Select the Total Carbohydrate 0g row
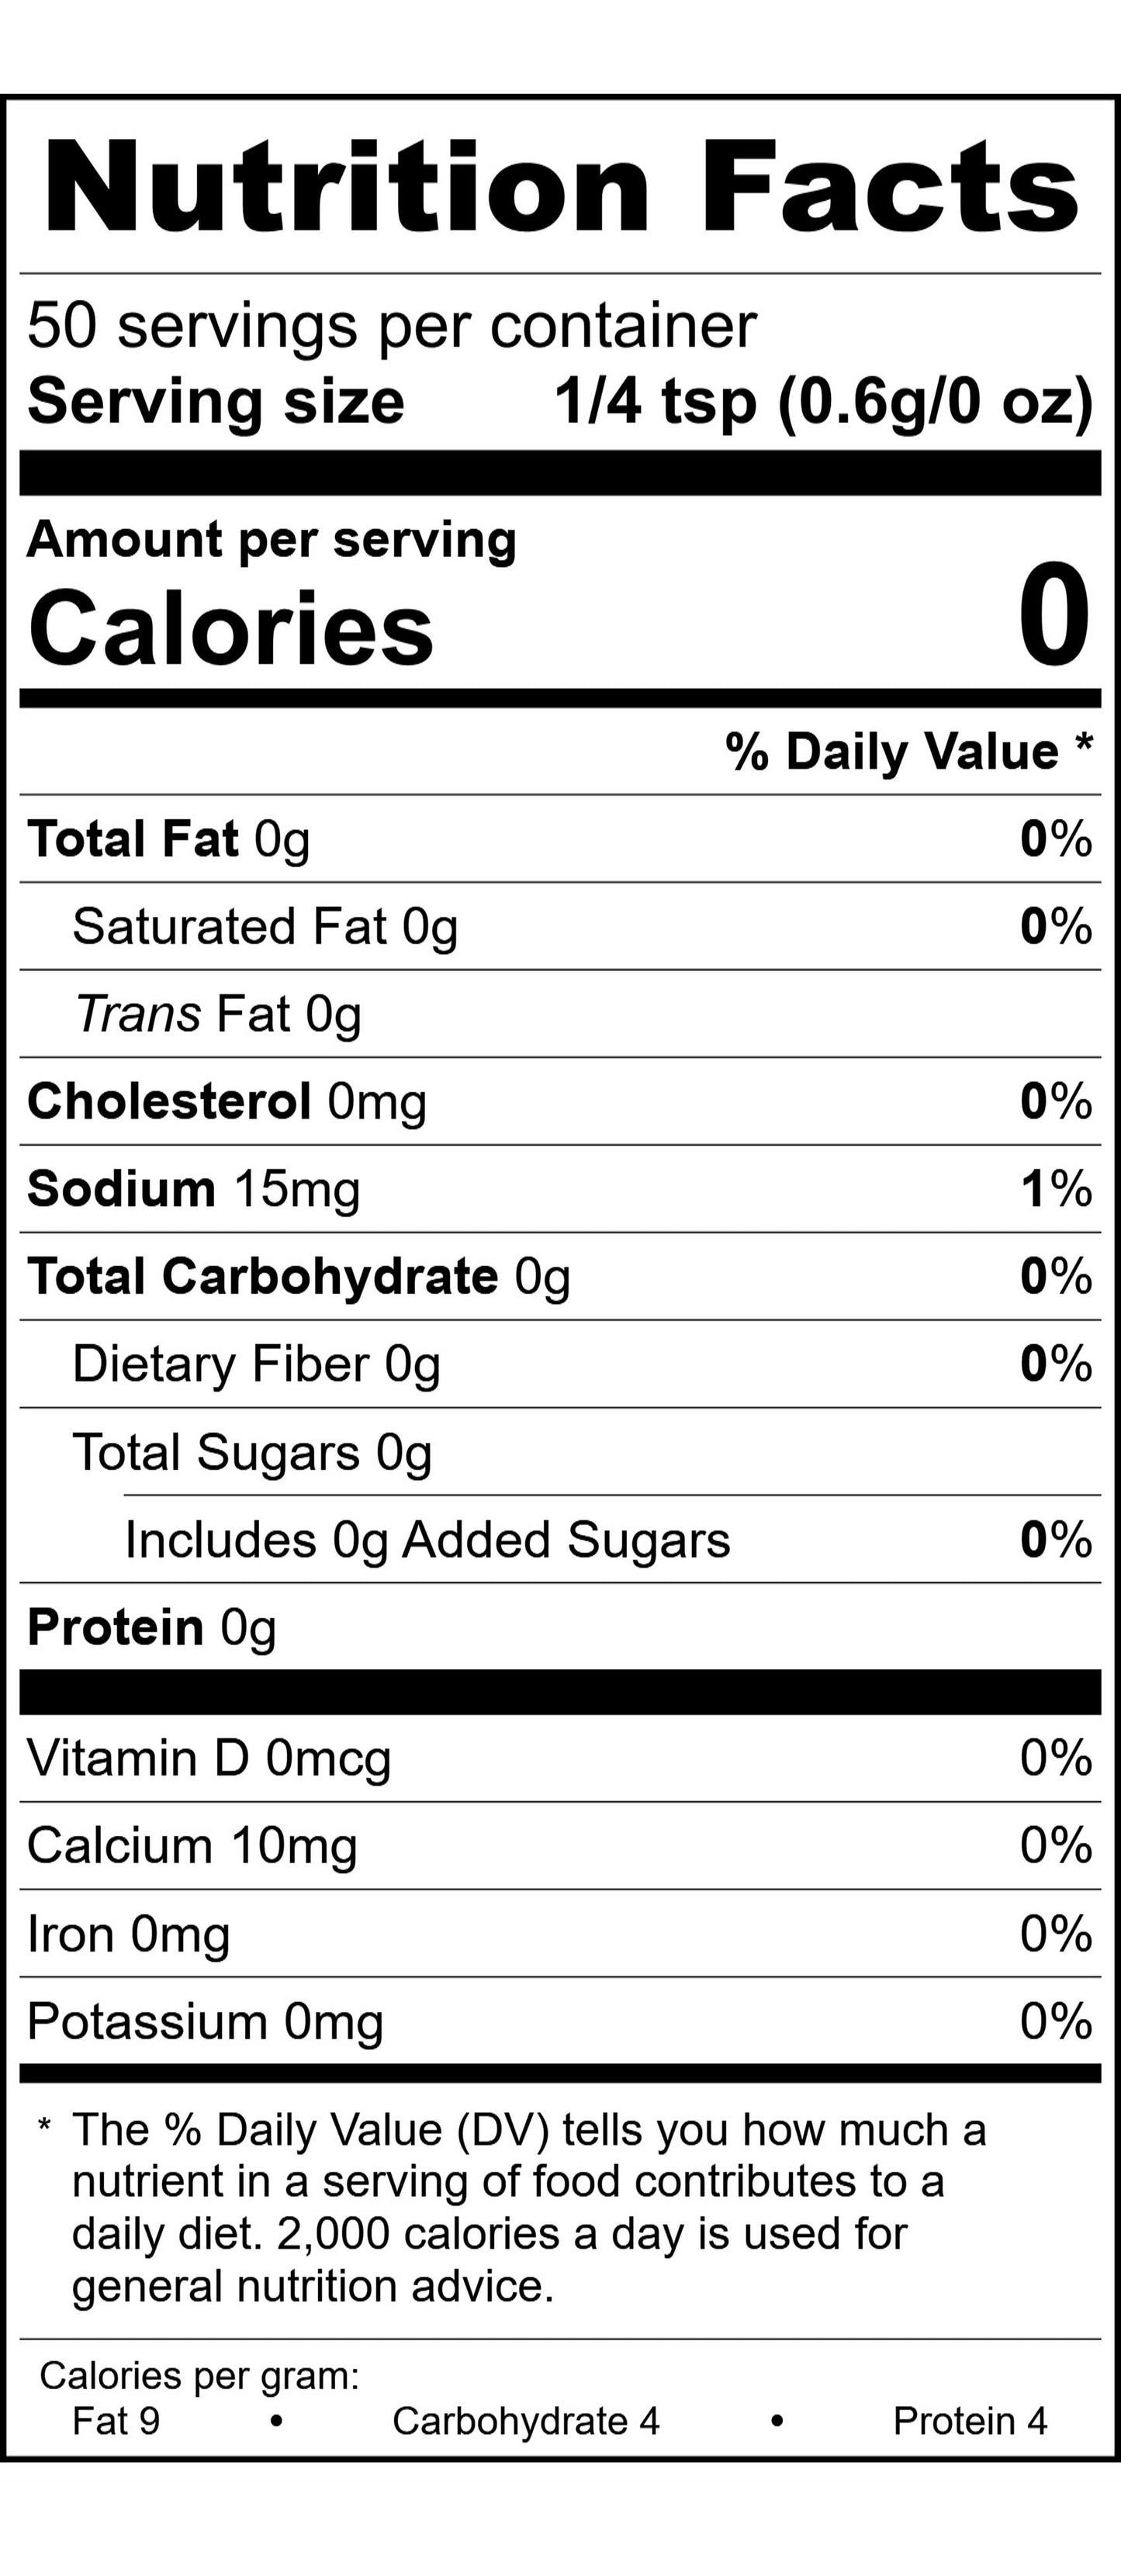Screen dimensions: 1121x2576 click(299, 1277)
